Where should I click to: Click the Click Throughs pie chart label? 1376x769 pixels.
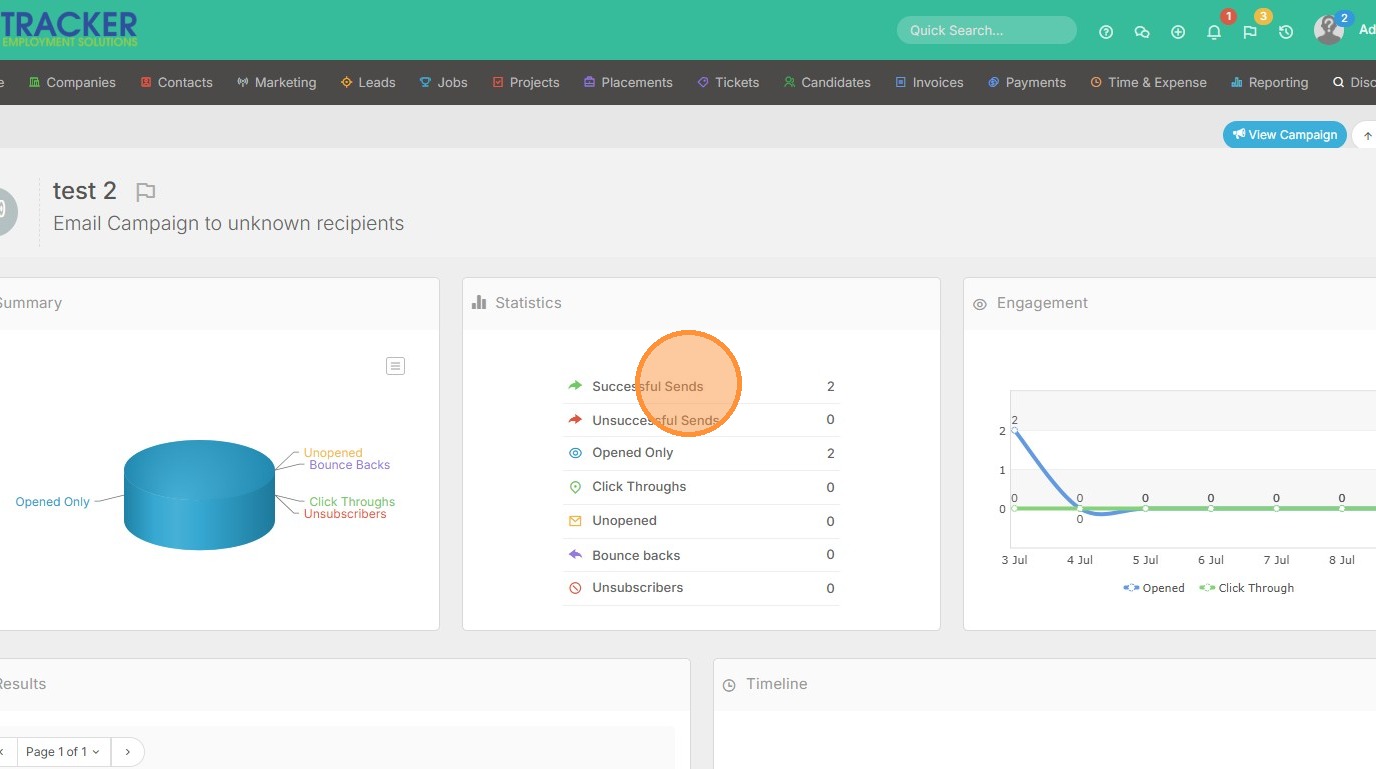[352, 502]
